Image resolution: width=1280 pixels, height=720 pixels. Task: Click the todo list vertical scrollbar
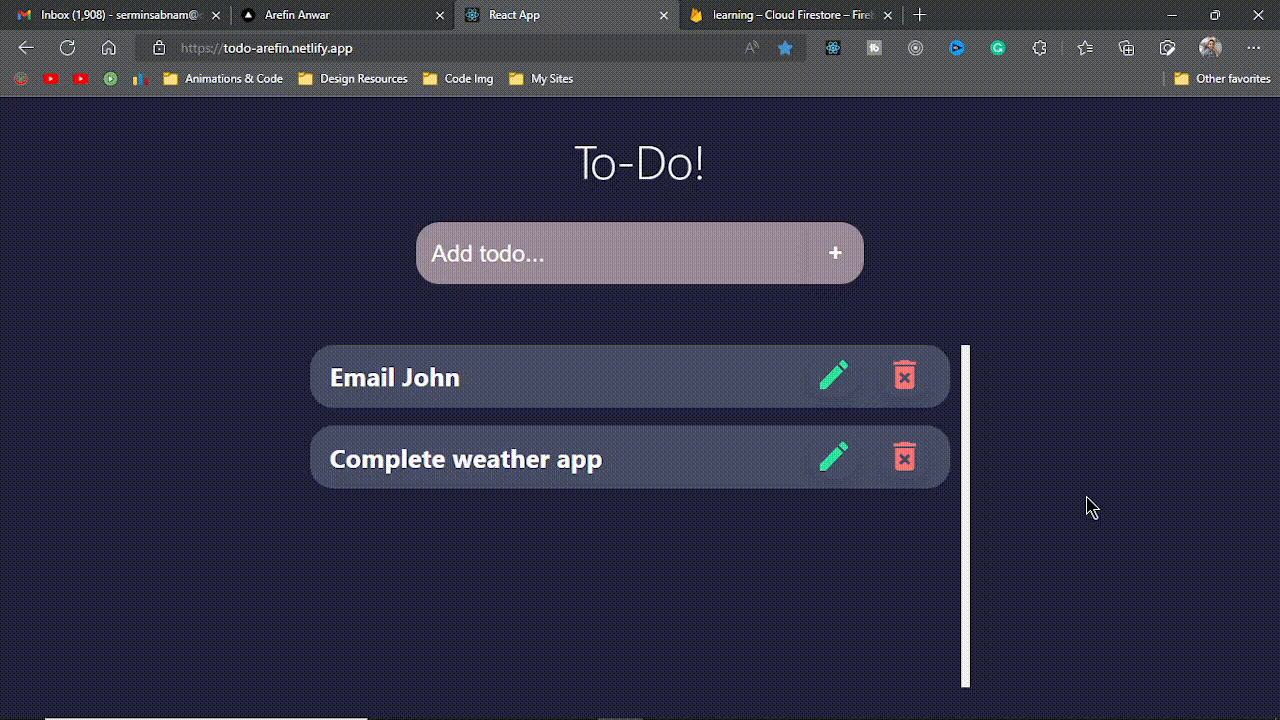(965, 516)
